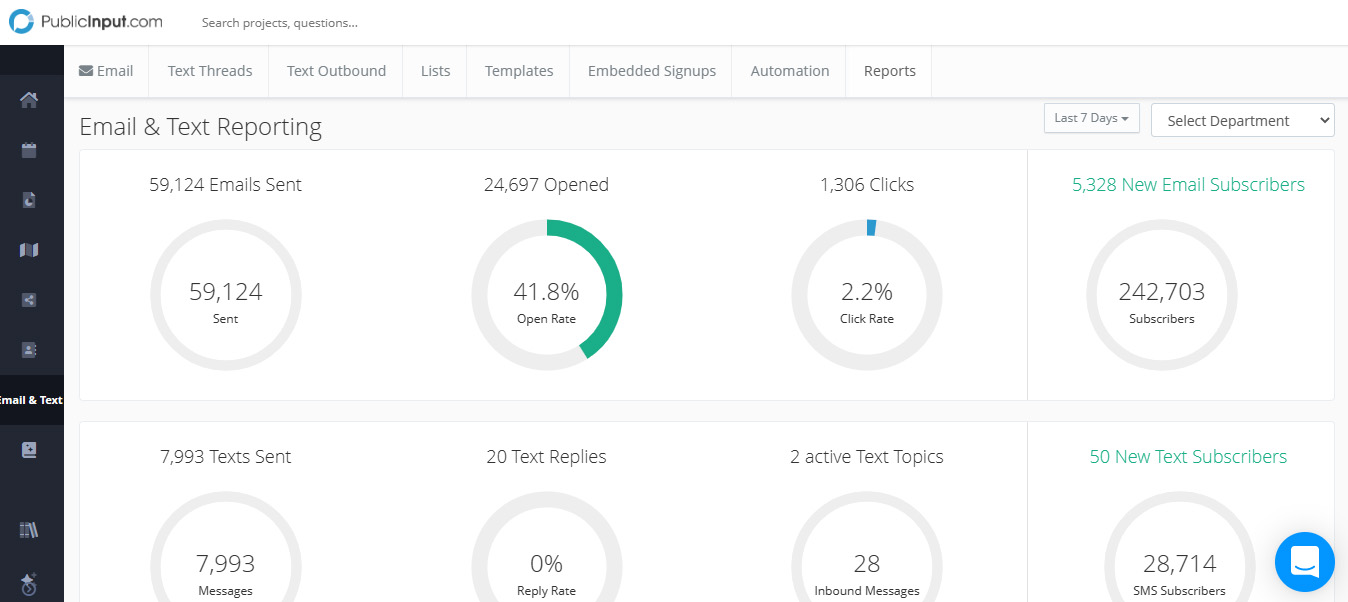Click the contacts book sidebar icon

tap(29, 350)
